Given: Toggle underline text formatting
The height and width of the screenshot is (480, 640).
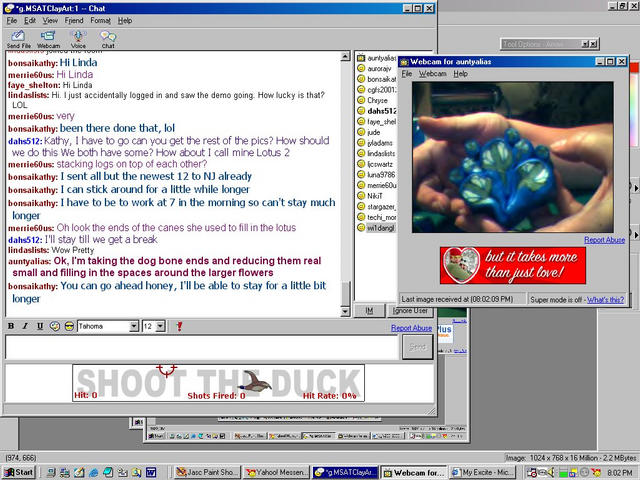Looking at the screenshot, I should [x=40, y=326].
